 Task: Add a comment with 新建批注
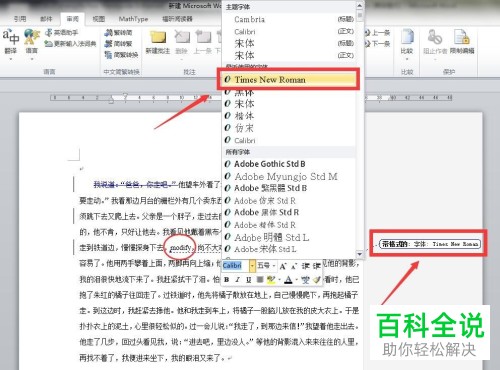[x=158, y=42]
